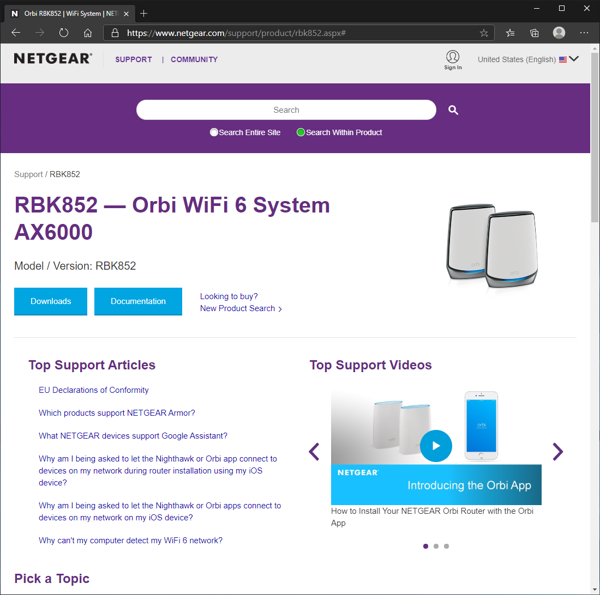Click the RBK852 breadcrumb text

click(65, 174)
